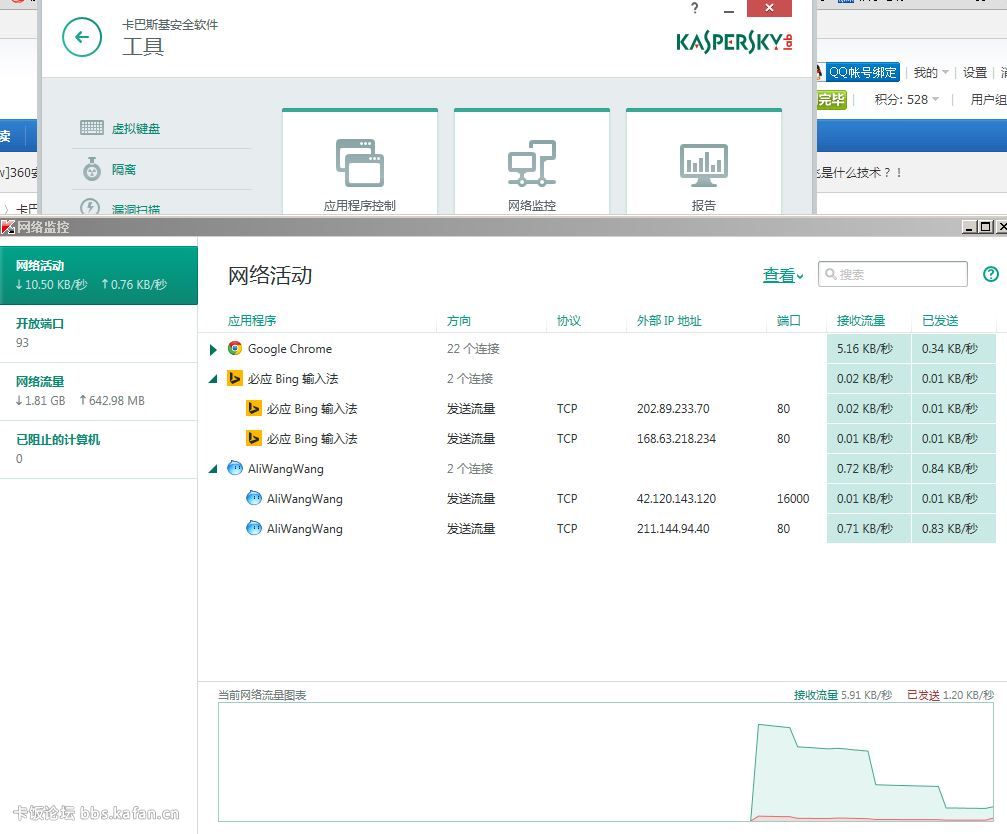Click the IP address 168.63.218.234
The image size is (1007, 834).
pos(676,439)
